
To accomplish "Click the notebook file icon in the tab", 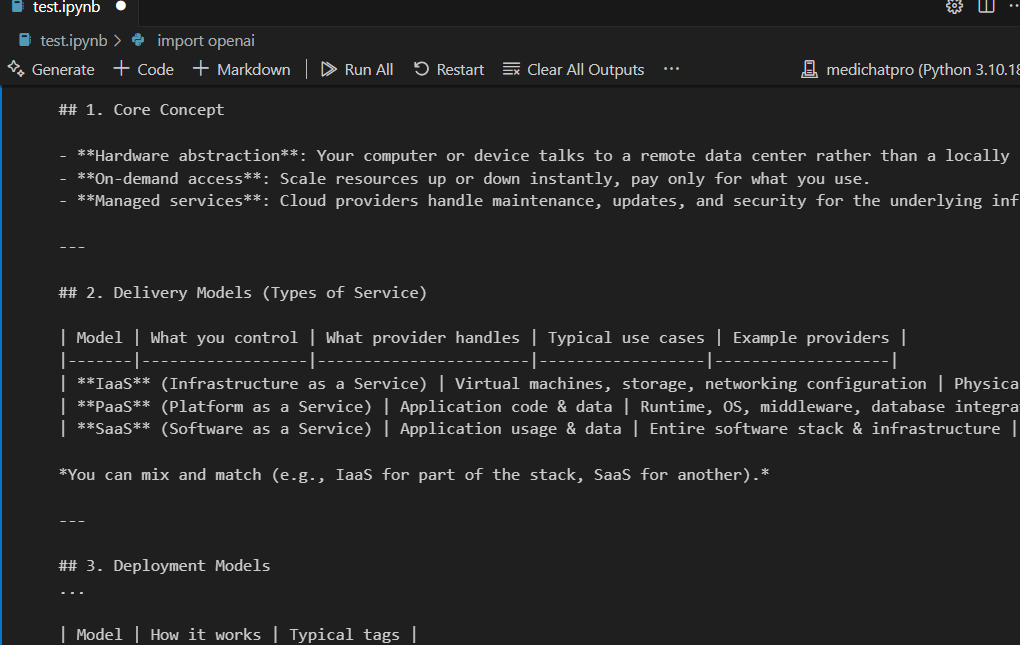I will click(x=17, y=7).
